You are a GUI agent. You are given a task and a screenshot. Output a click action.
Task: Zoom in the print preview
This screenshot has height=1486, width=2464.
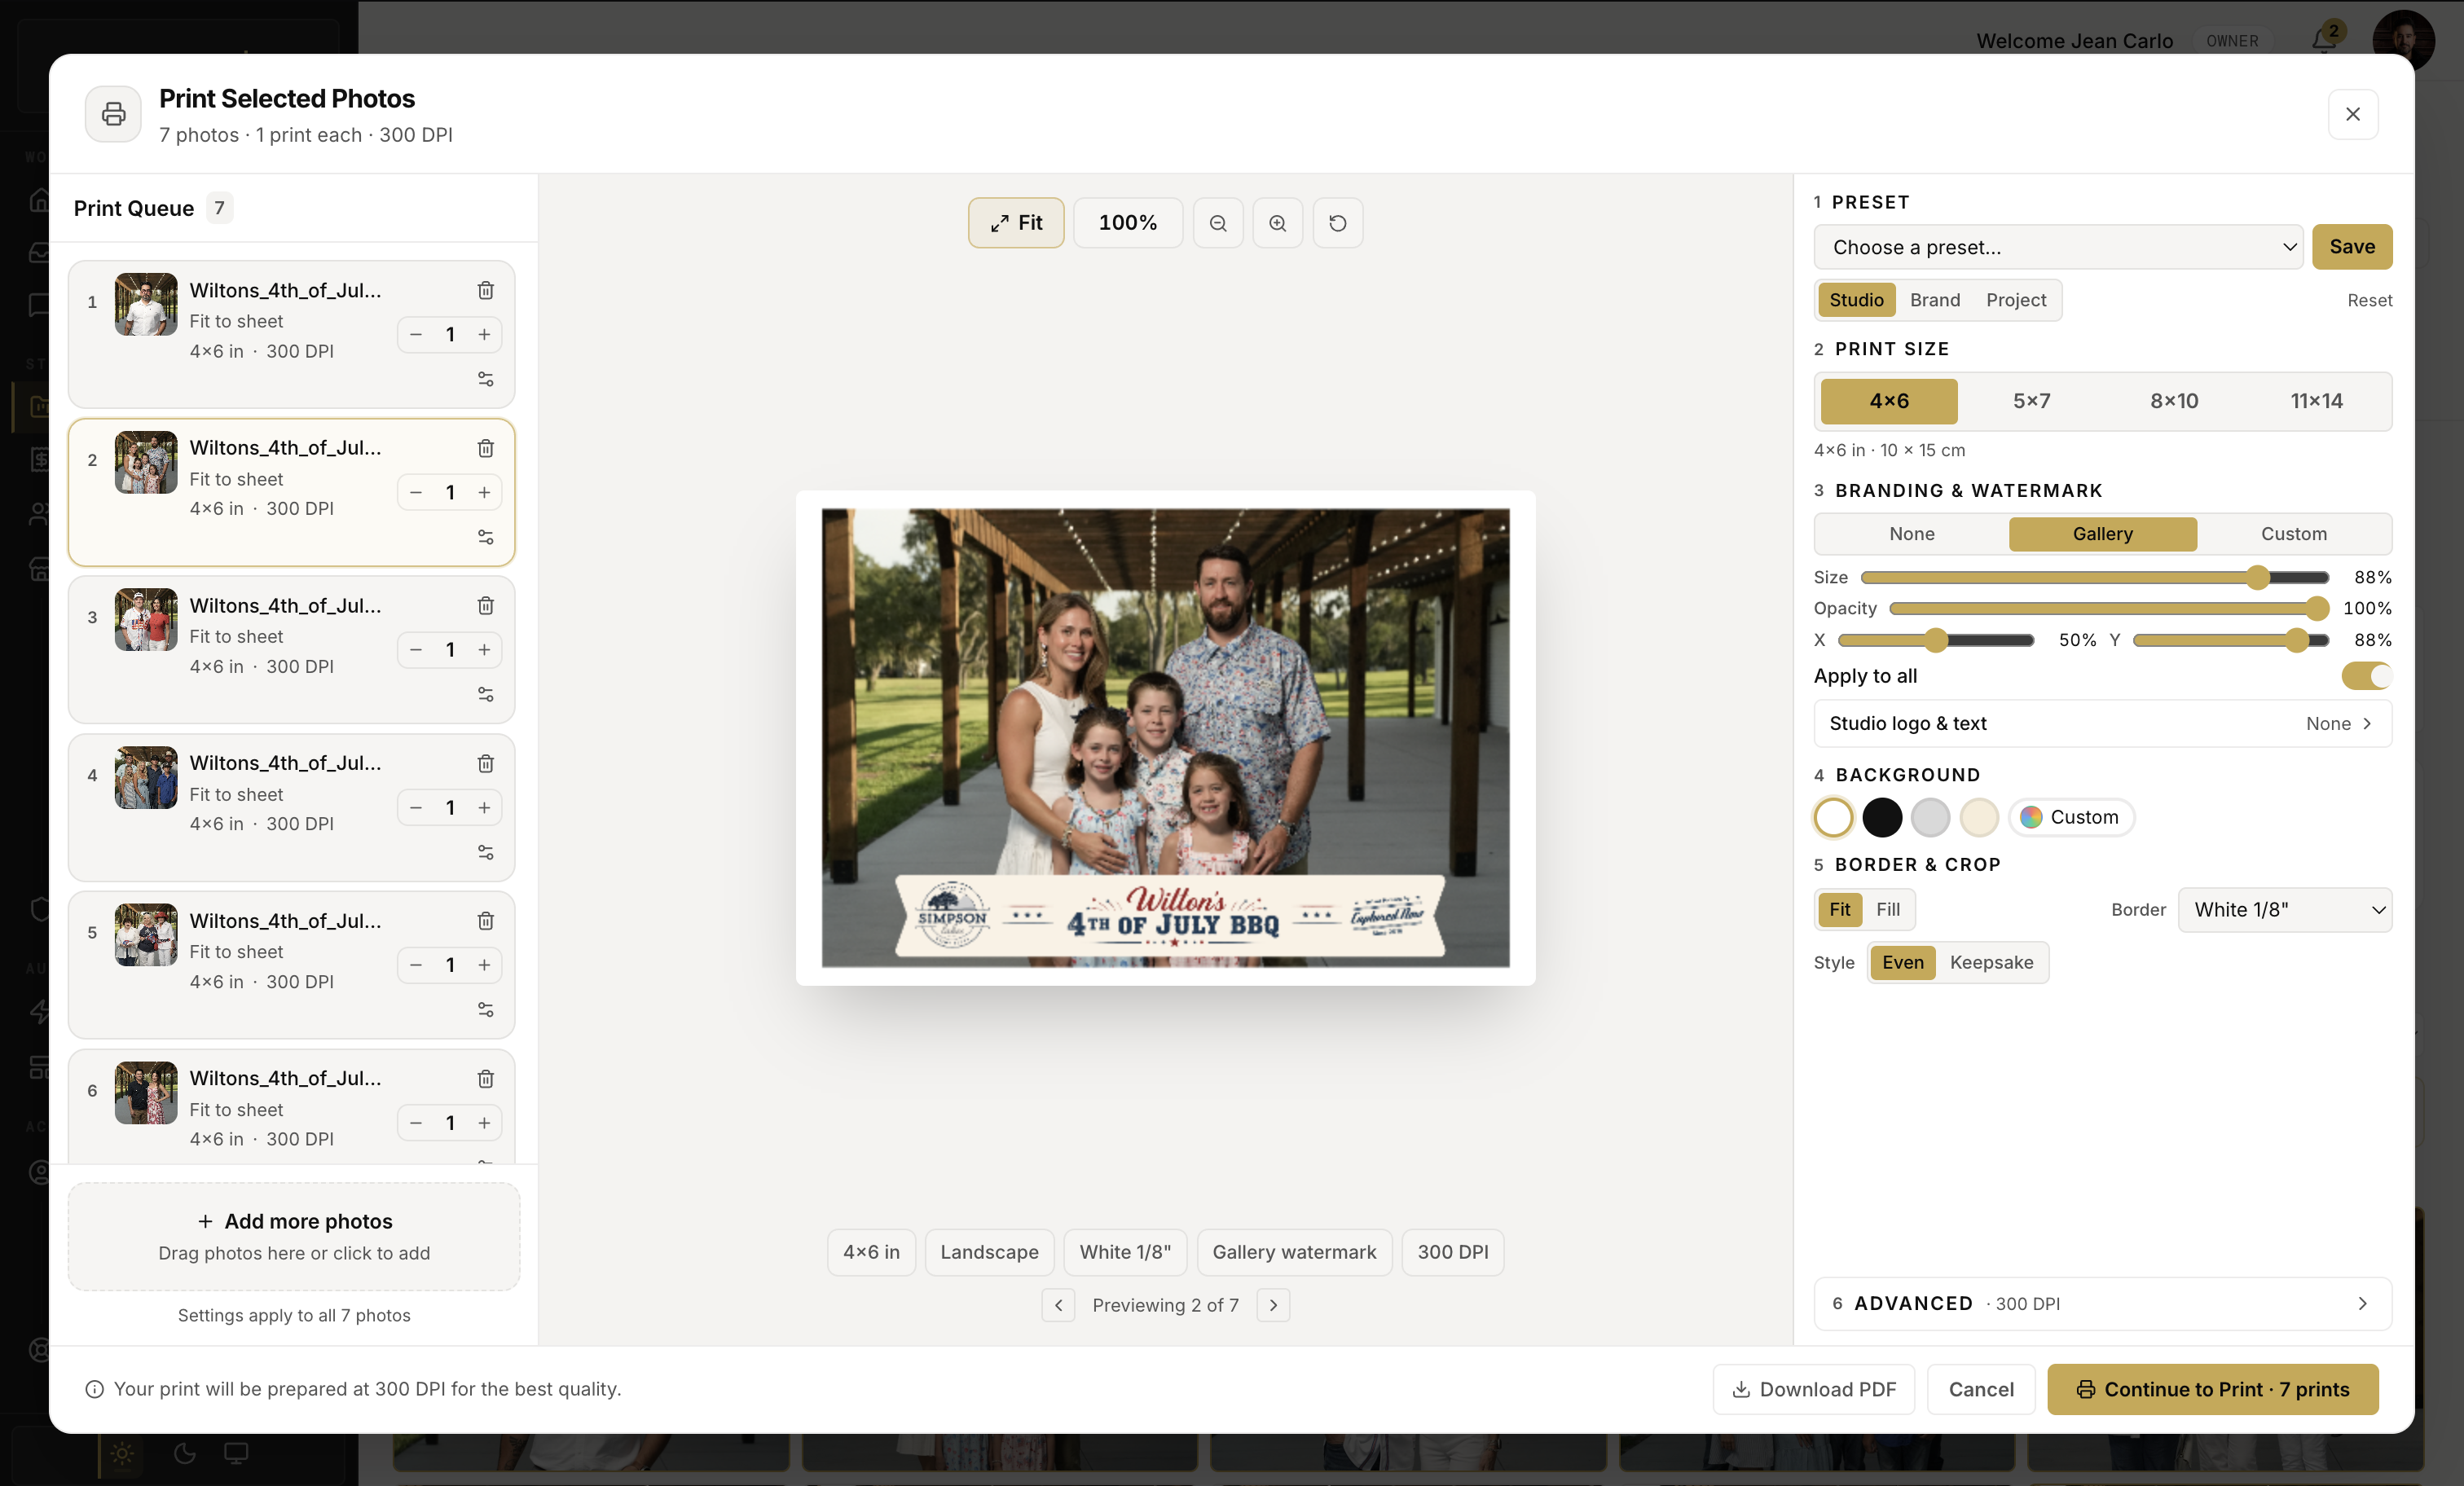coord(1278,223)
